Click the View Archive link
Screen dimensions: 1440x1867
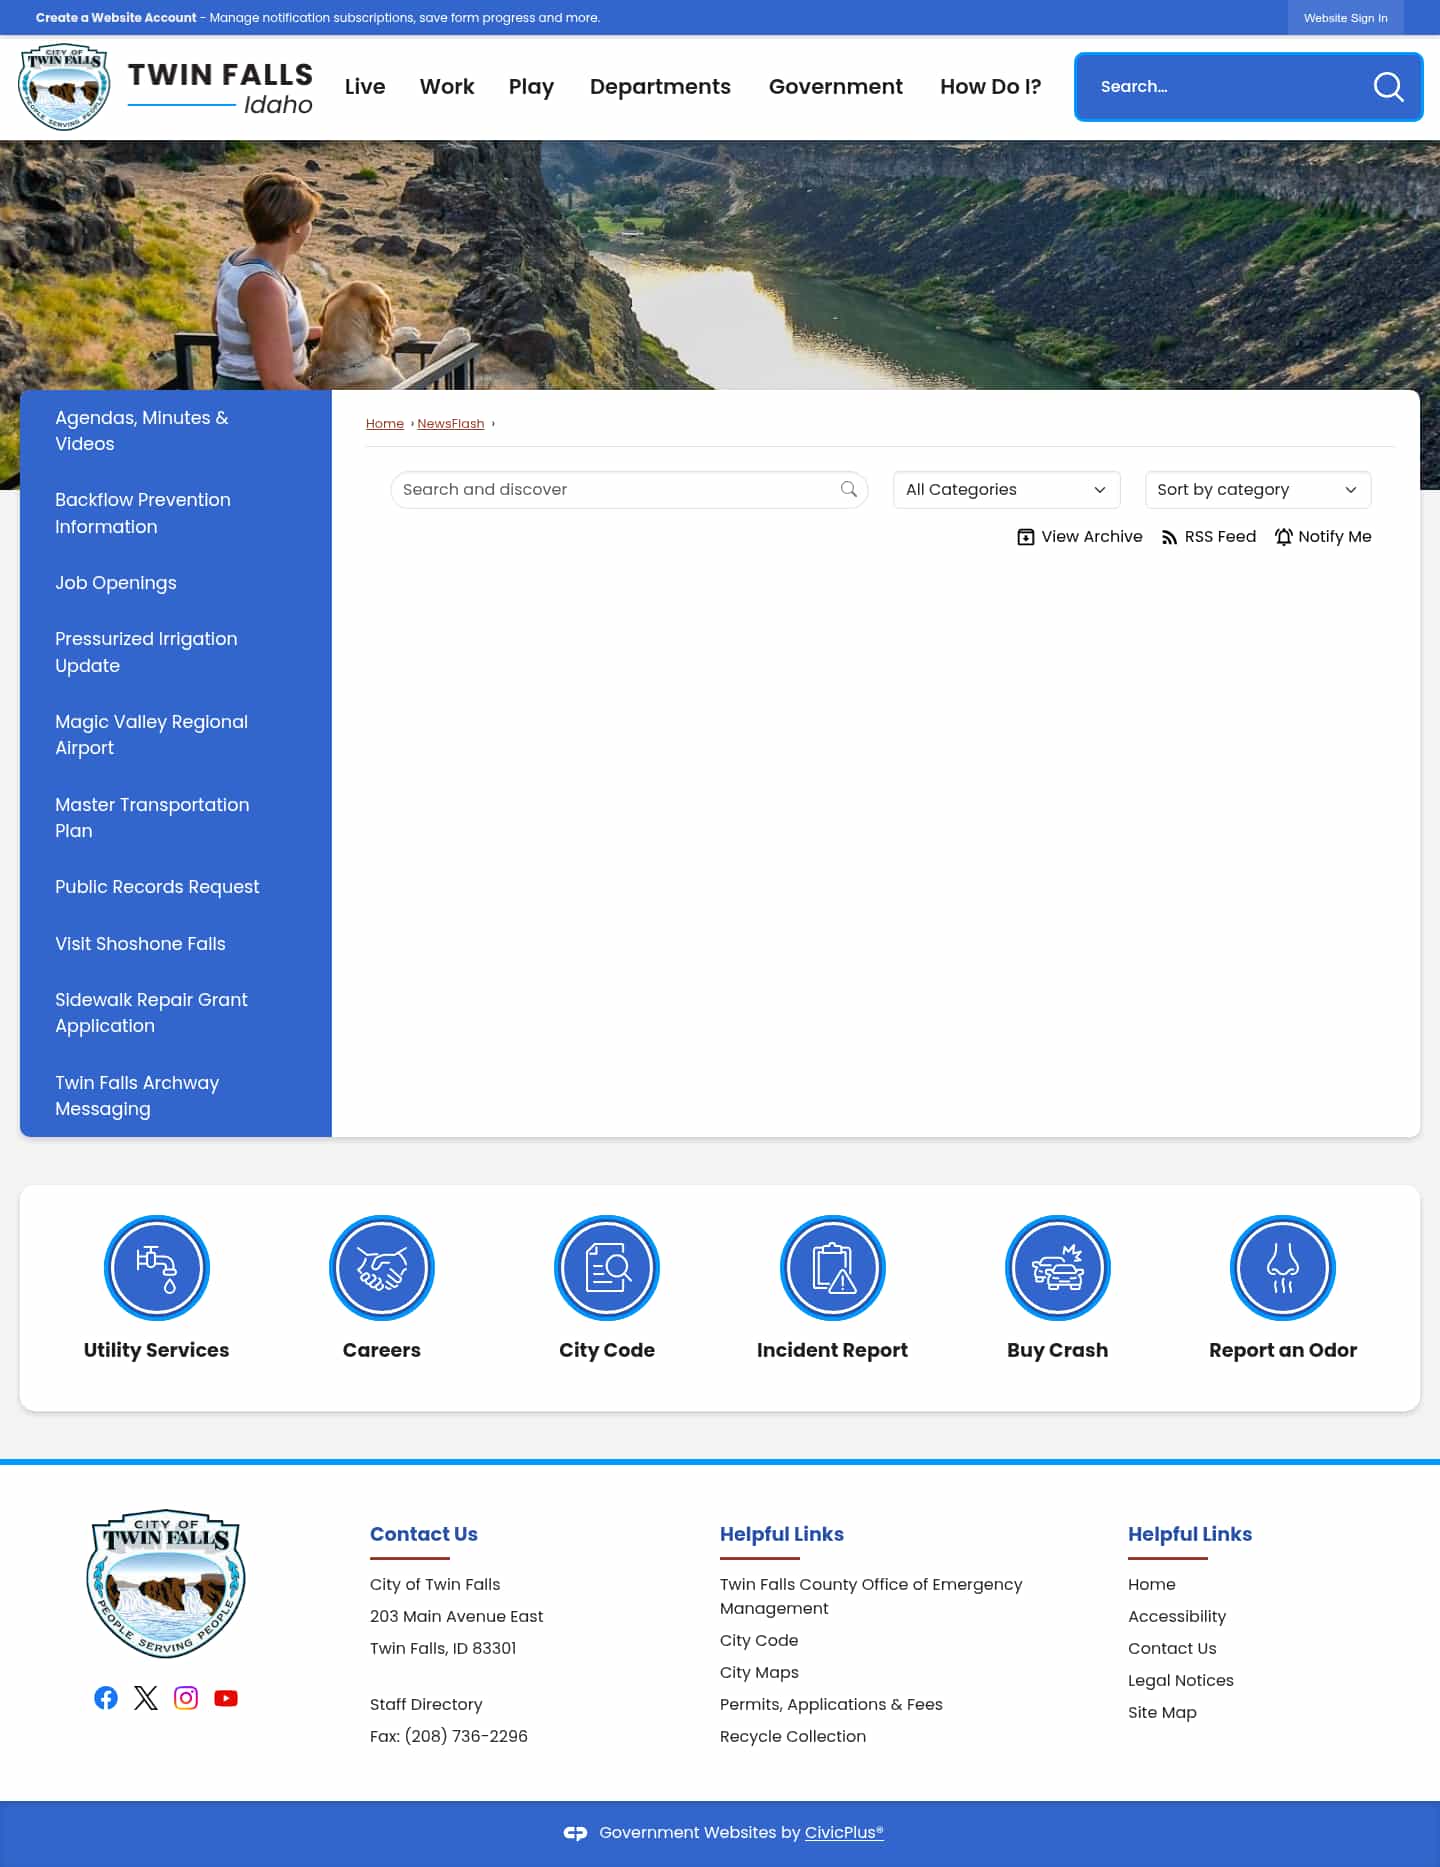tap(1080, 537)
